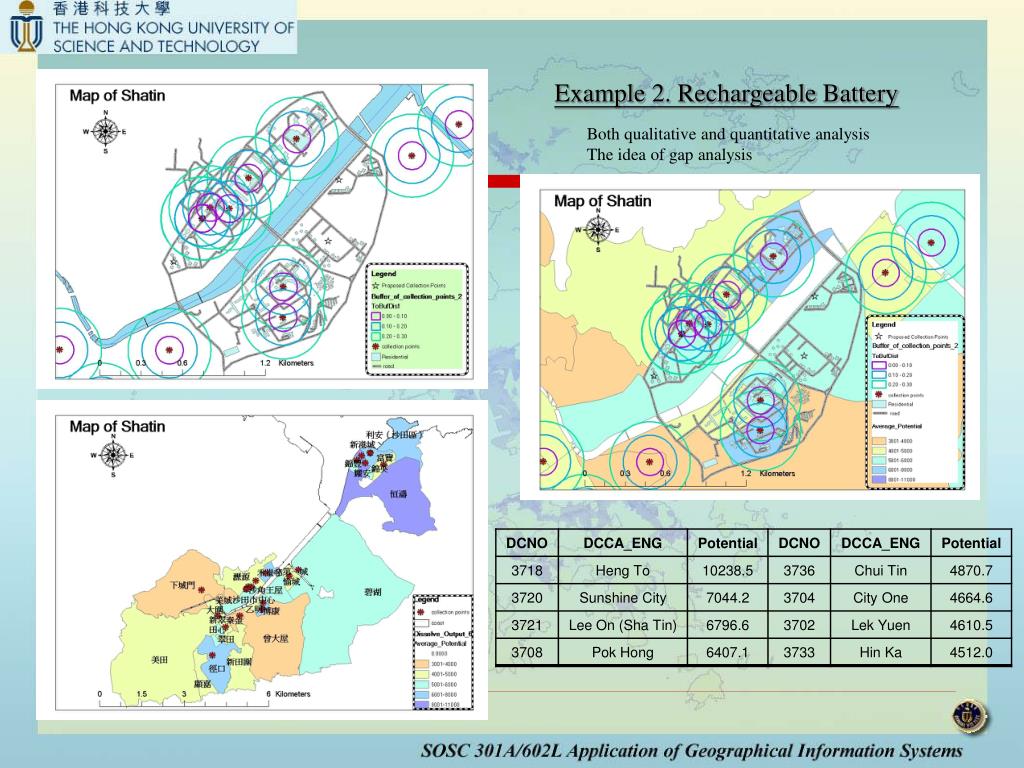Click the Chinese university name 香港科技大學

(111, 8)
